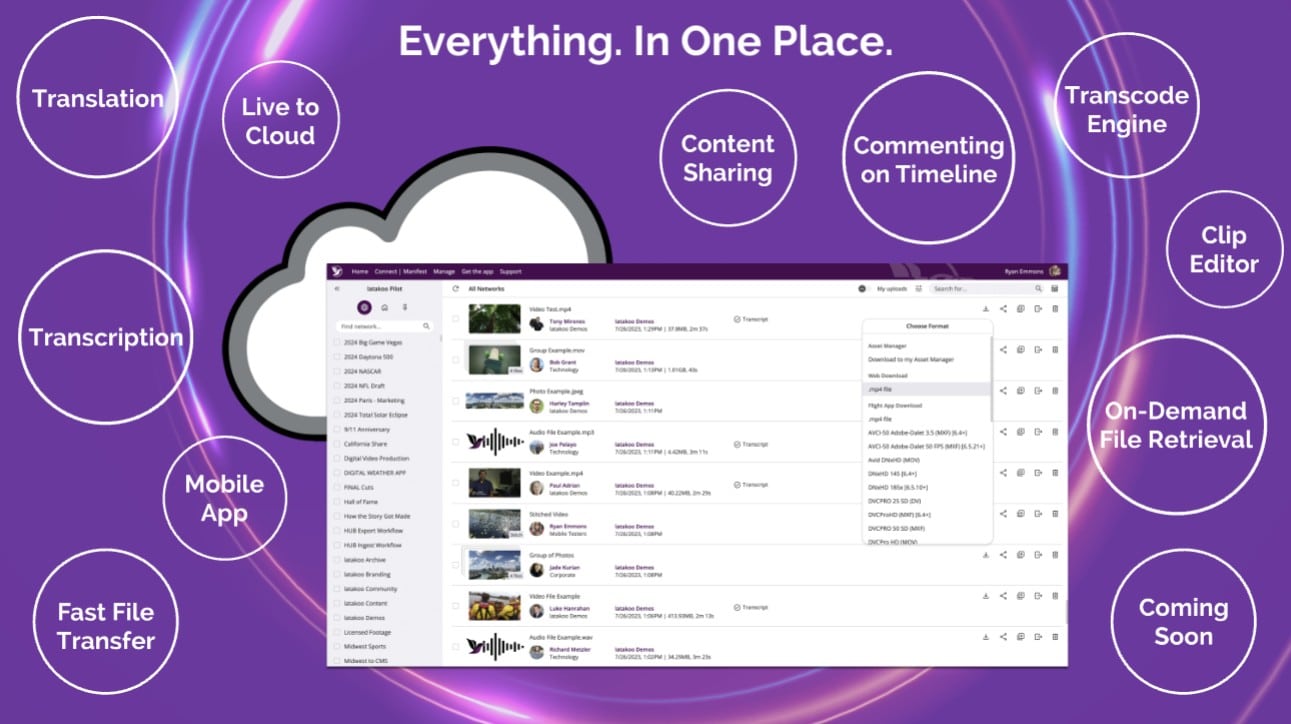Open comments icon for Video File Example

click(1020, 596)
